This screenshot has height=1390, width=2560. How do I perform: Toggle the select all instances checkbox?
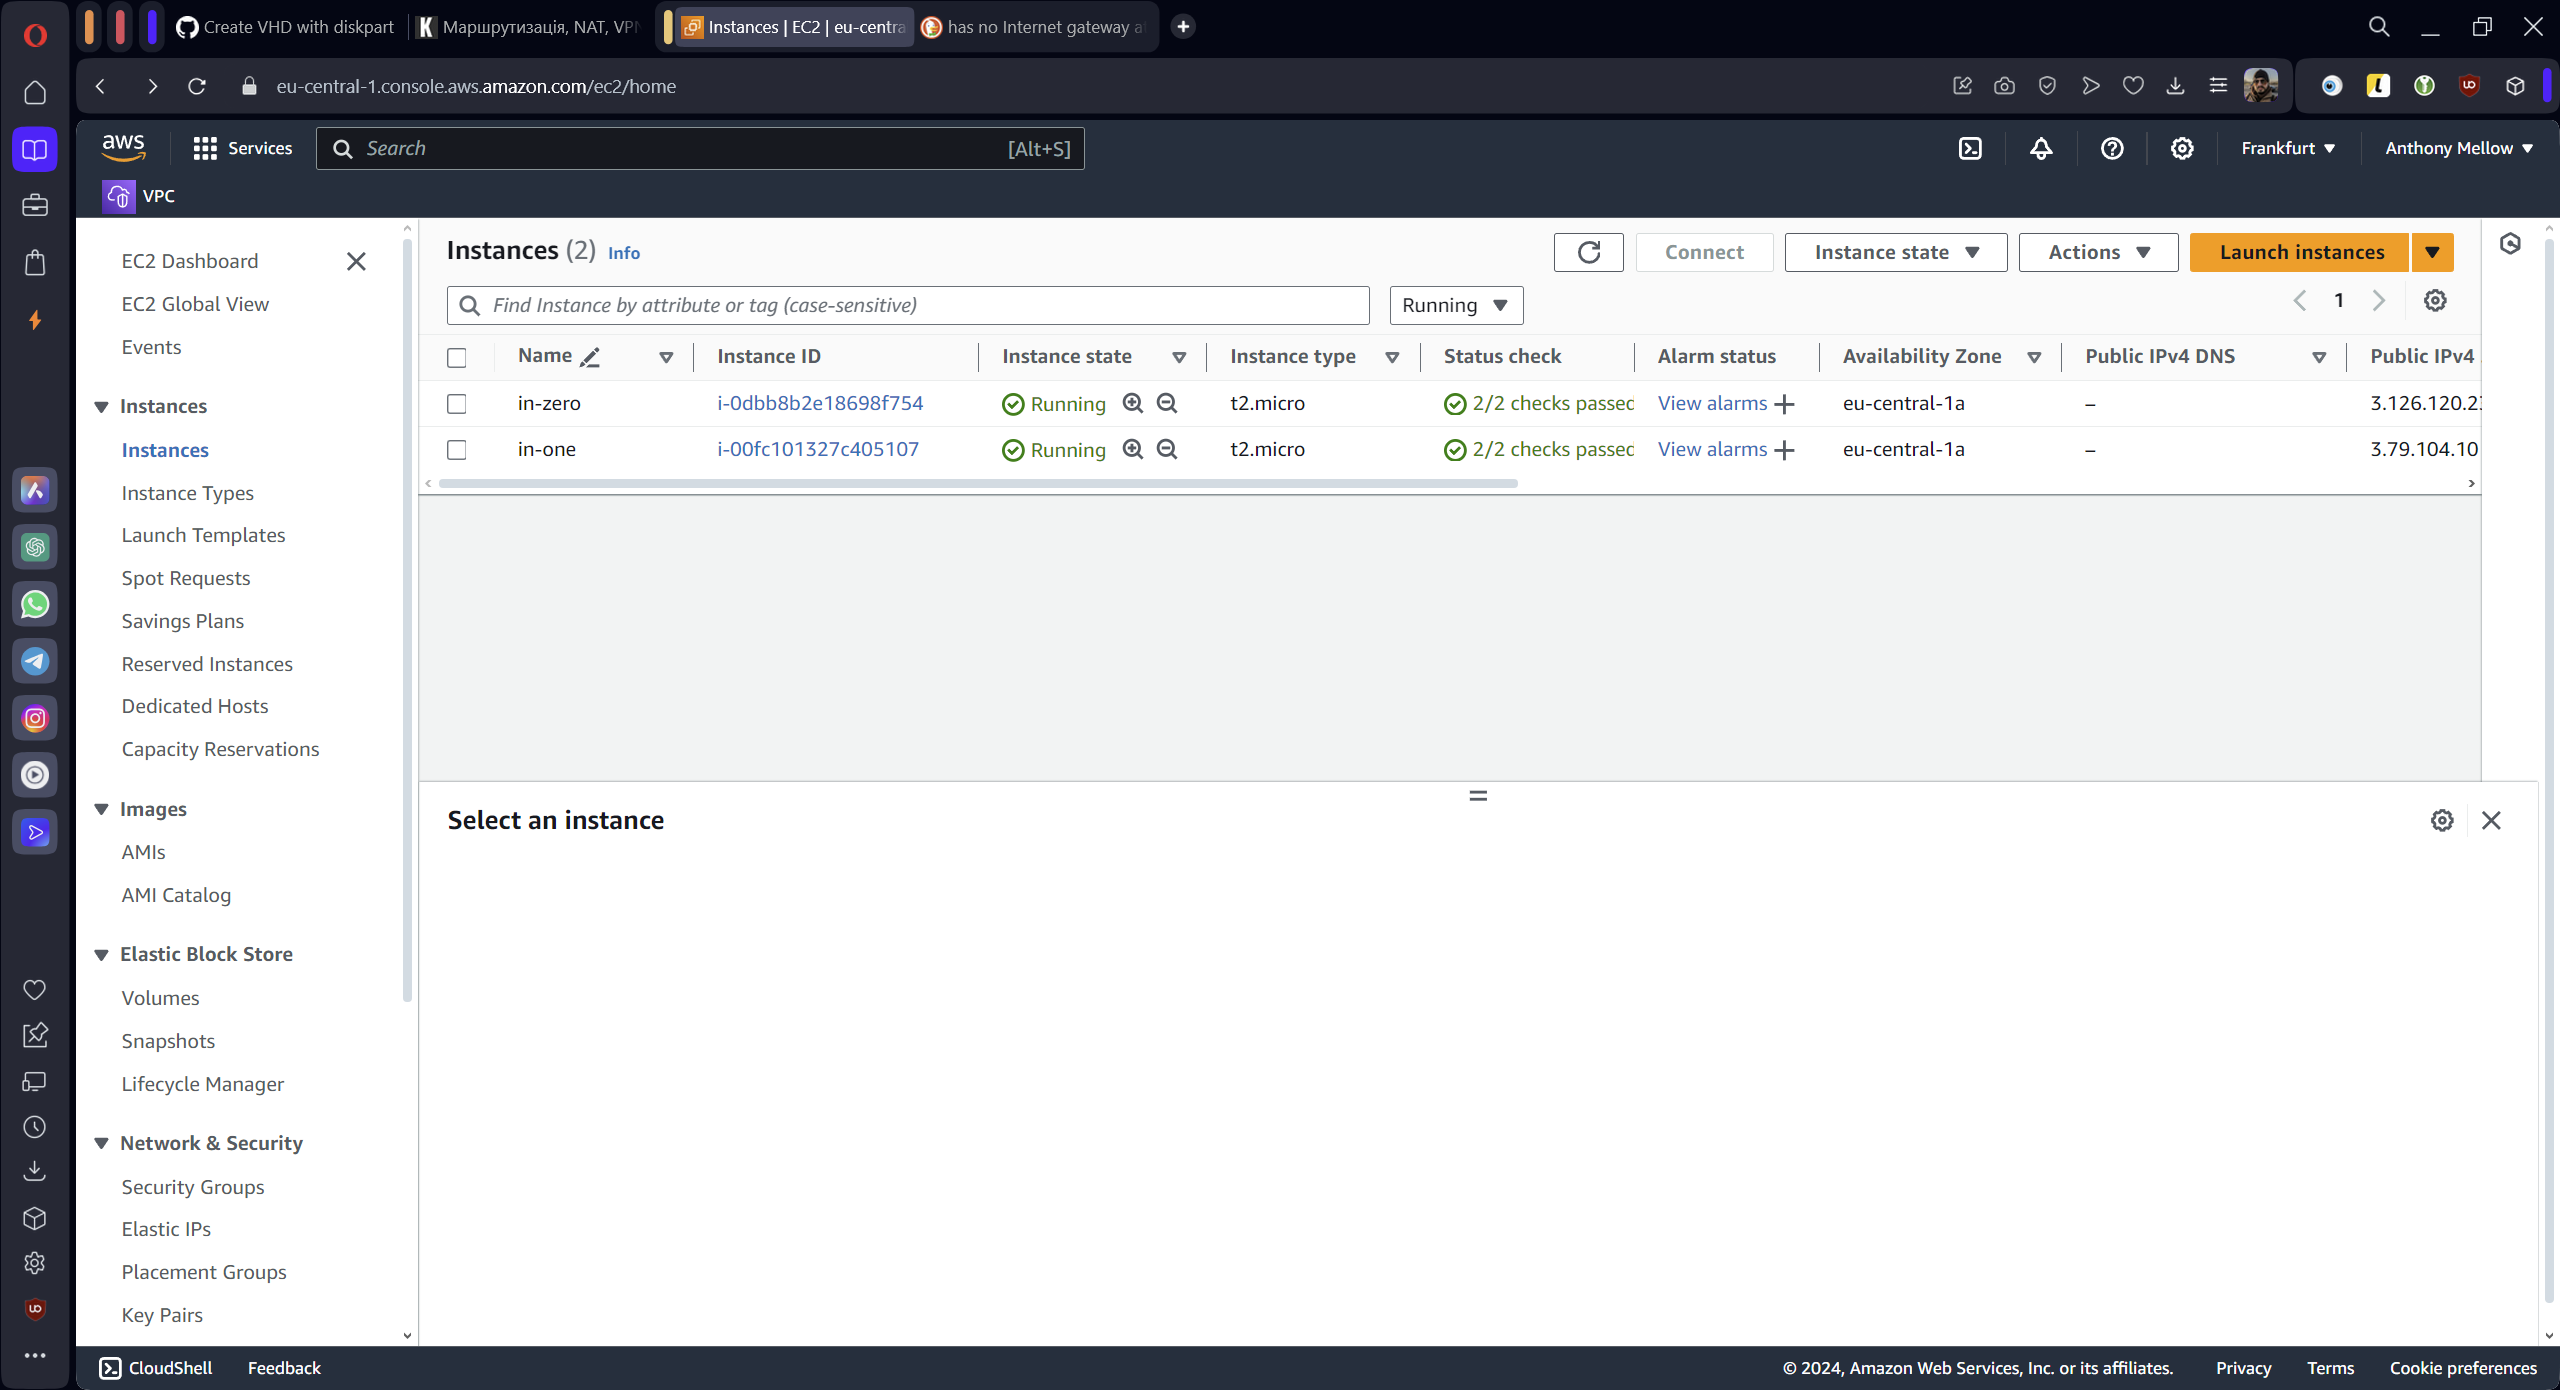(x=457, y=357)
